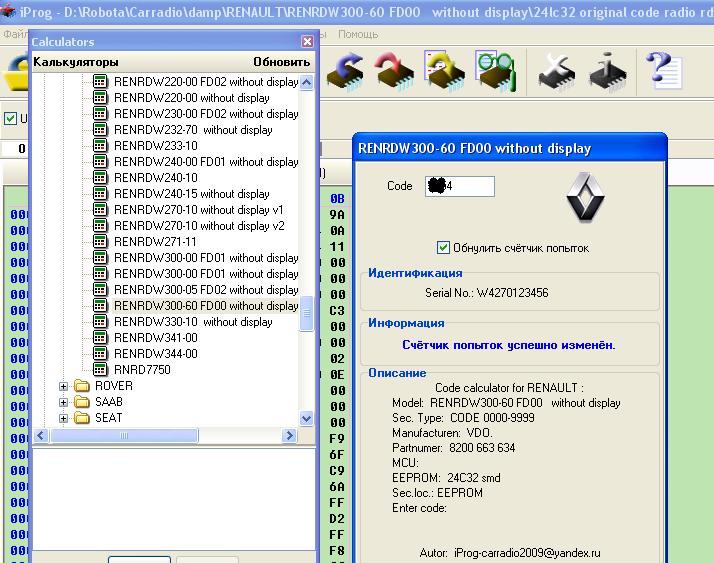Close the Calculators panel
Screen dimensions: 714x563
click(x=307, y=41)
